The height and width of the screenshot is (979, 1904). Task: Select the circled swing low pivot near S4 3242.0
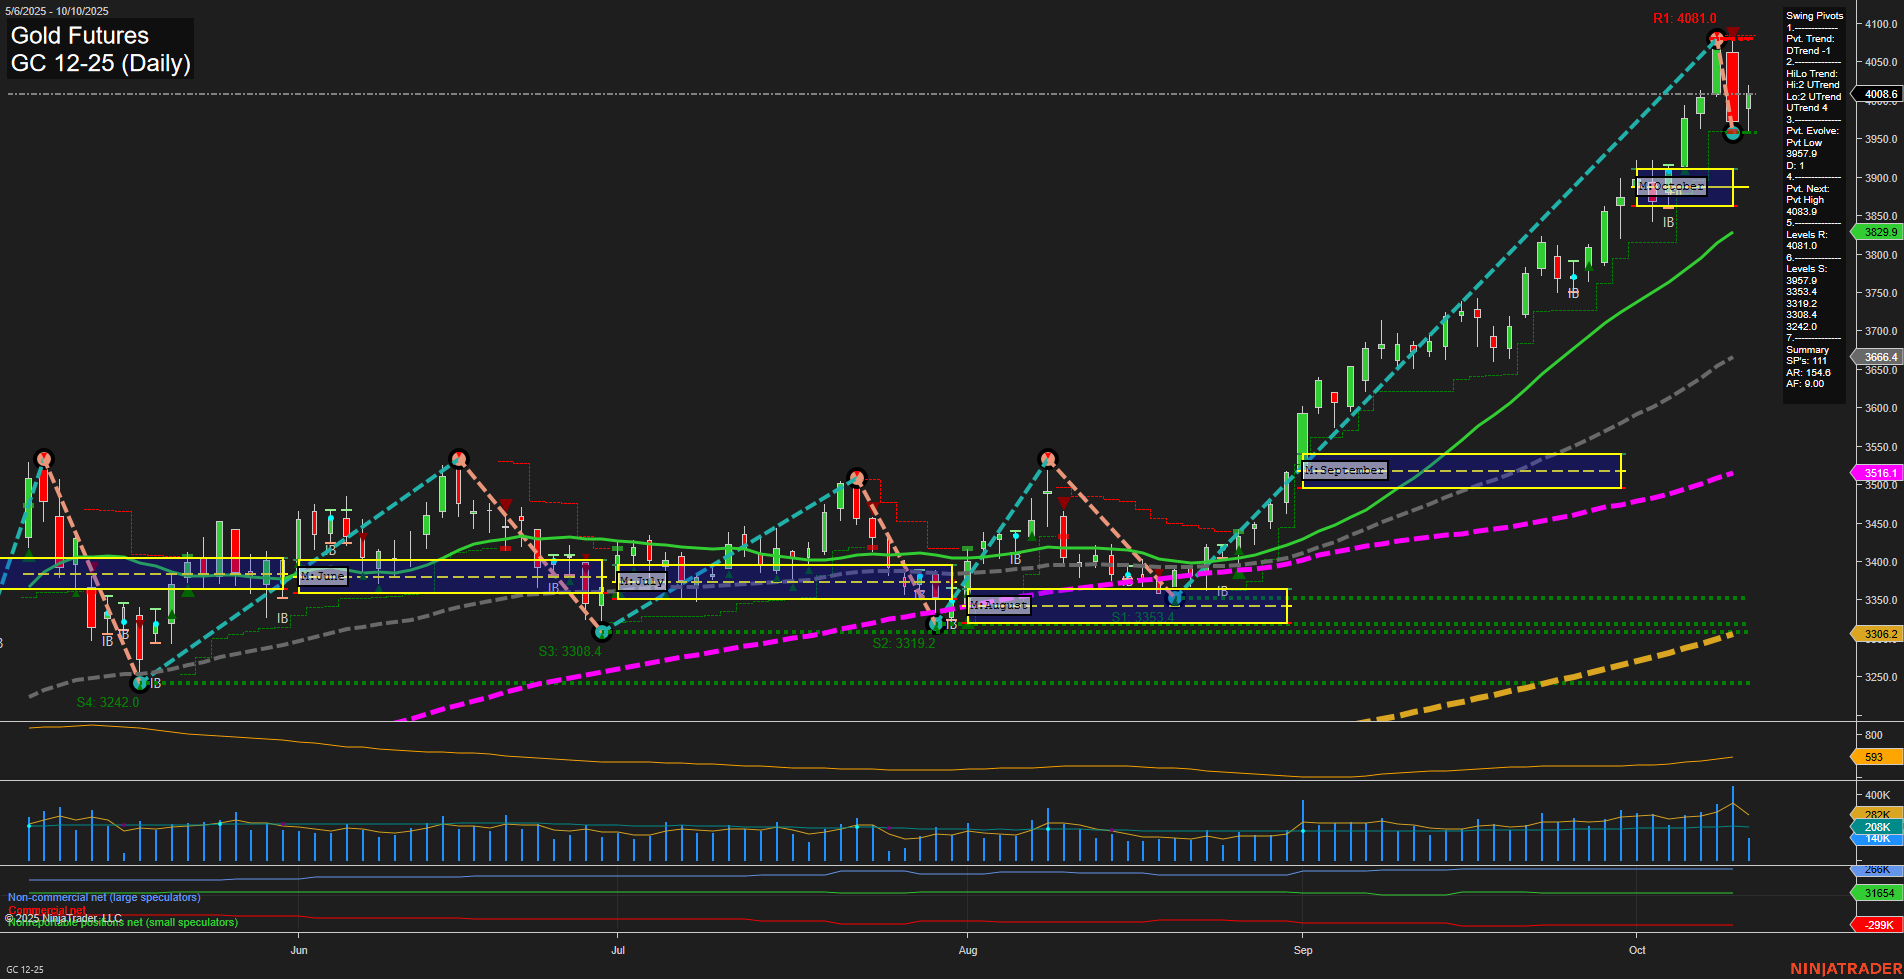140,683
